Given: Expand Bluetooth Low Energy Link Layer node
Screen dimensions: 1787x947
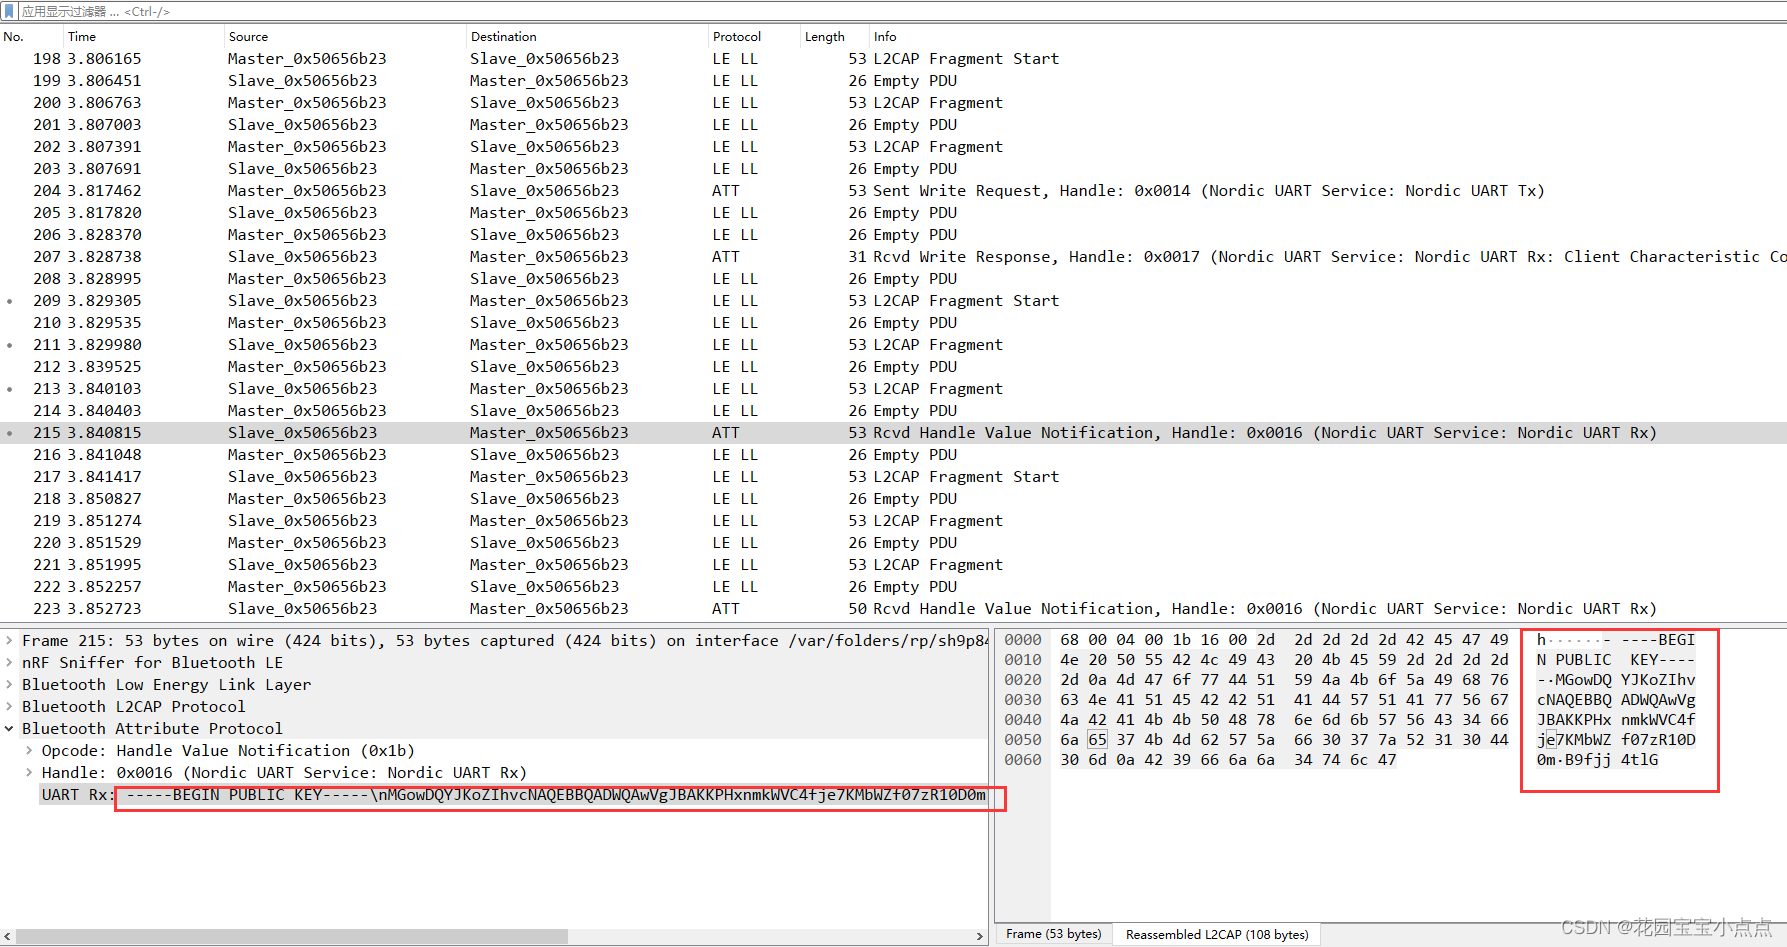Looking at the screenshot, I should pos(9,685).
